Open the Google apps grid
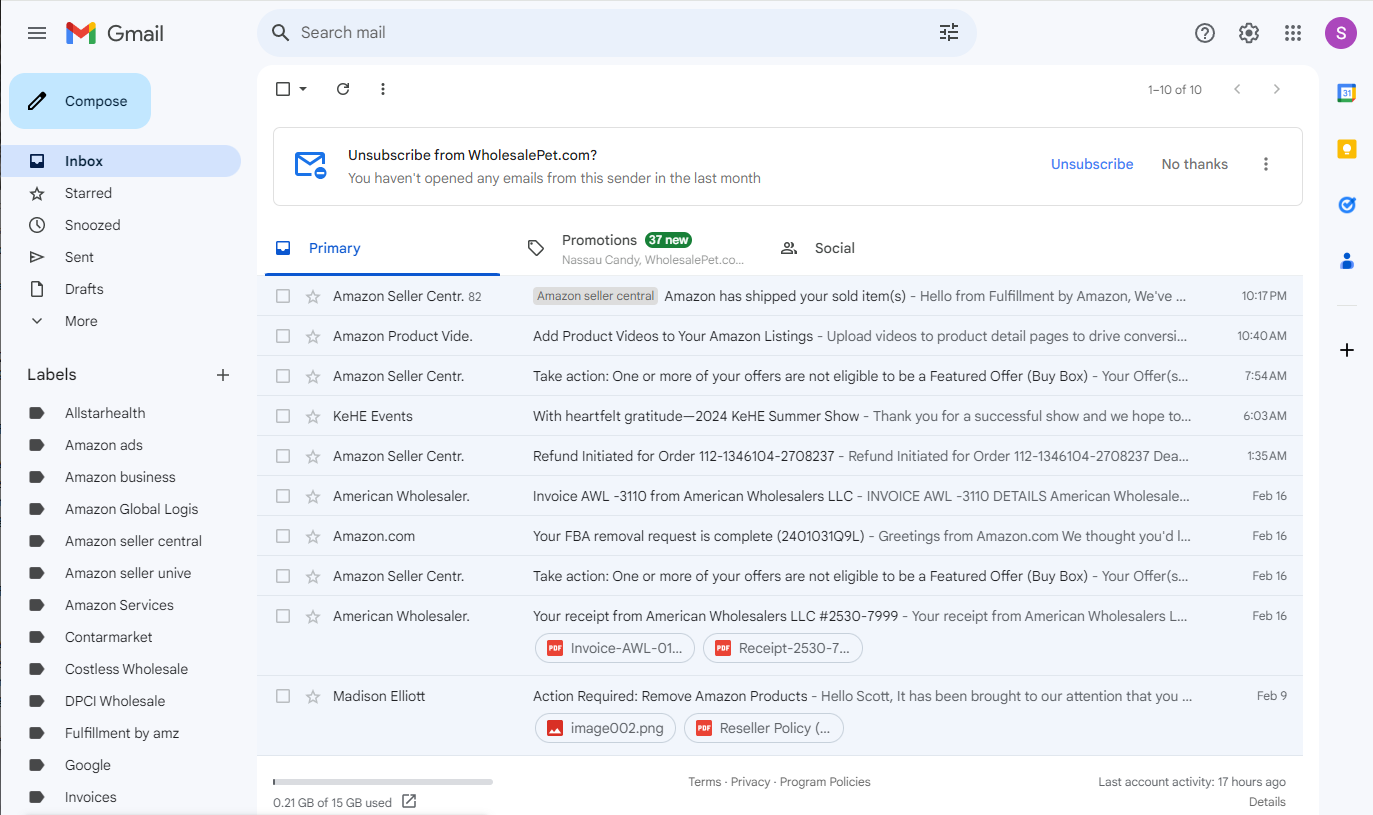The width and height of the screenshot is (1373, 815). (x=1293, y=33)
